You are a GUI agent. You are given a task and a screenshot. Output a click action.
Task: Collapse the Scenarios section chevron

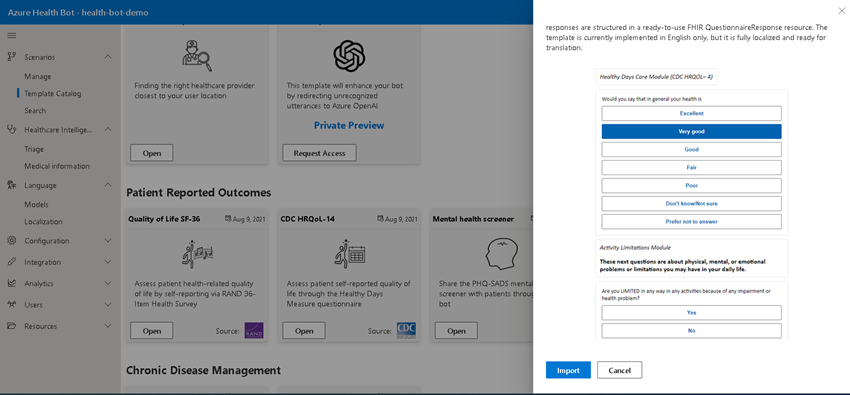(107, 57)
